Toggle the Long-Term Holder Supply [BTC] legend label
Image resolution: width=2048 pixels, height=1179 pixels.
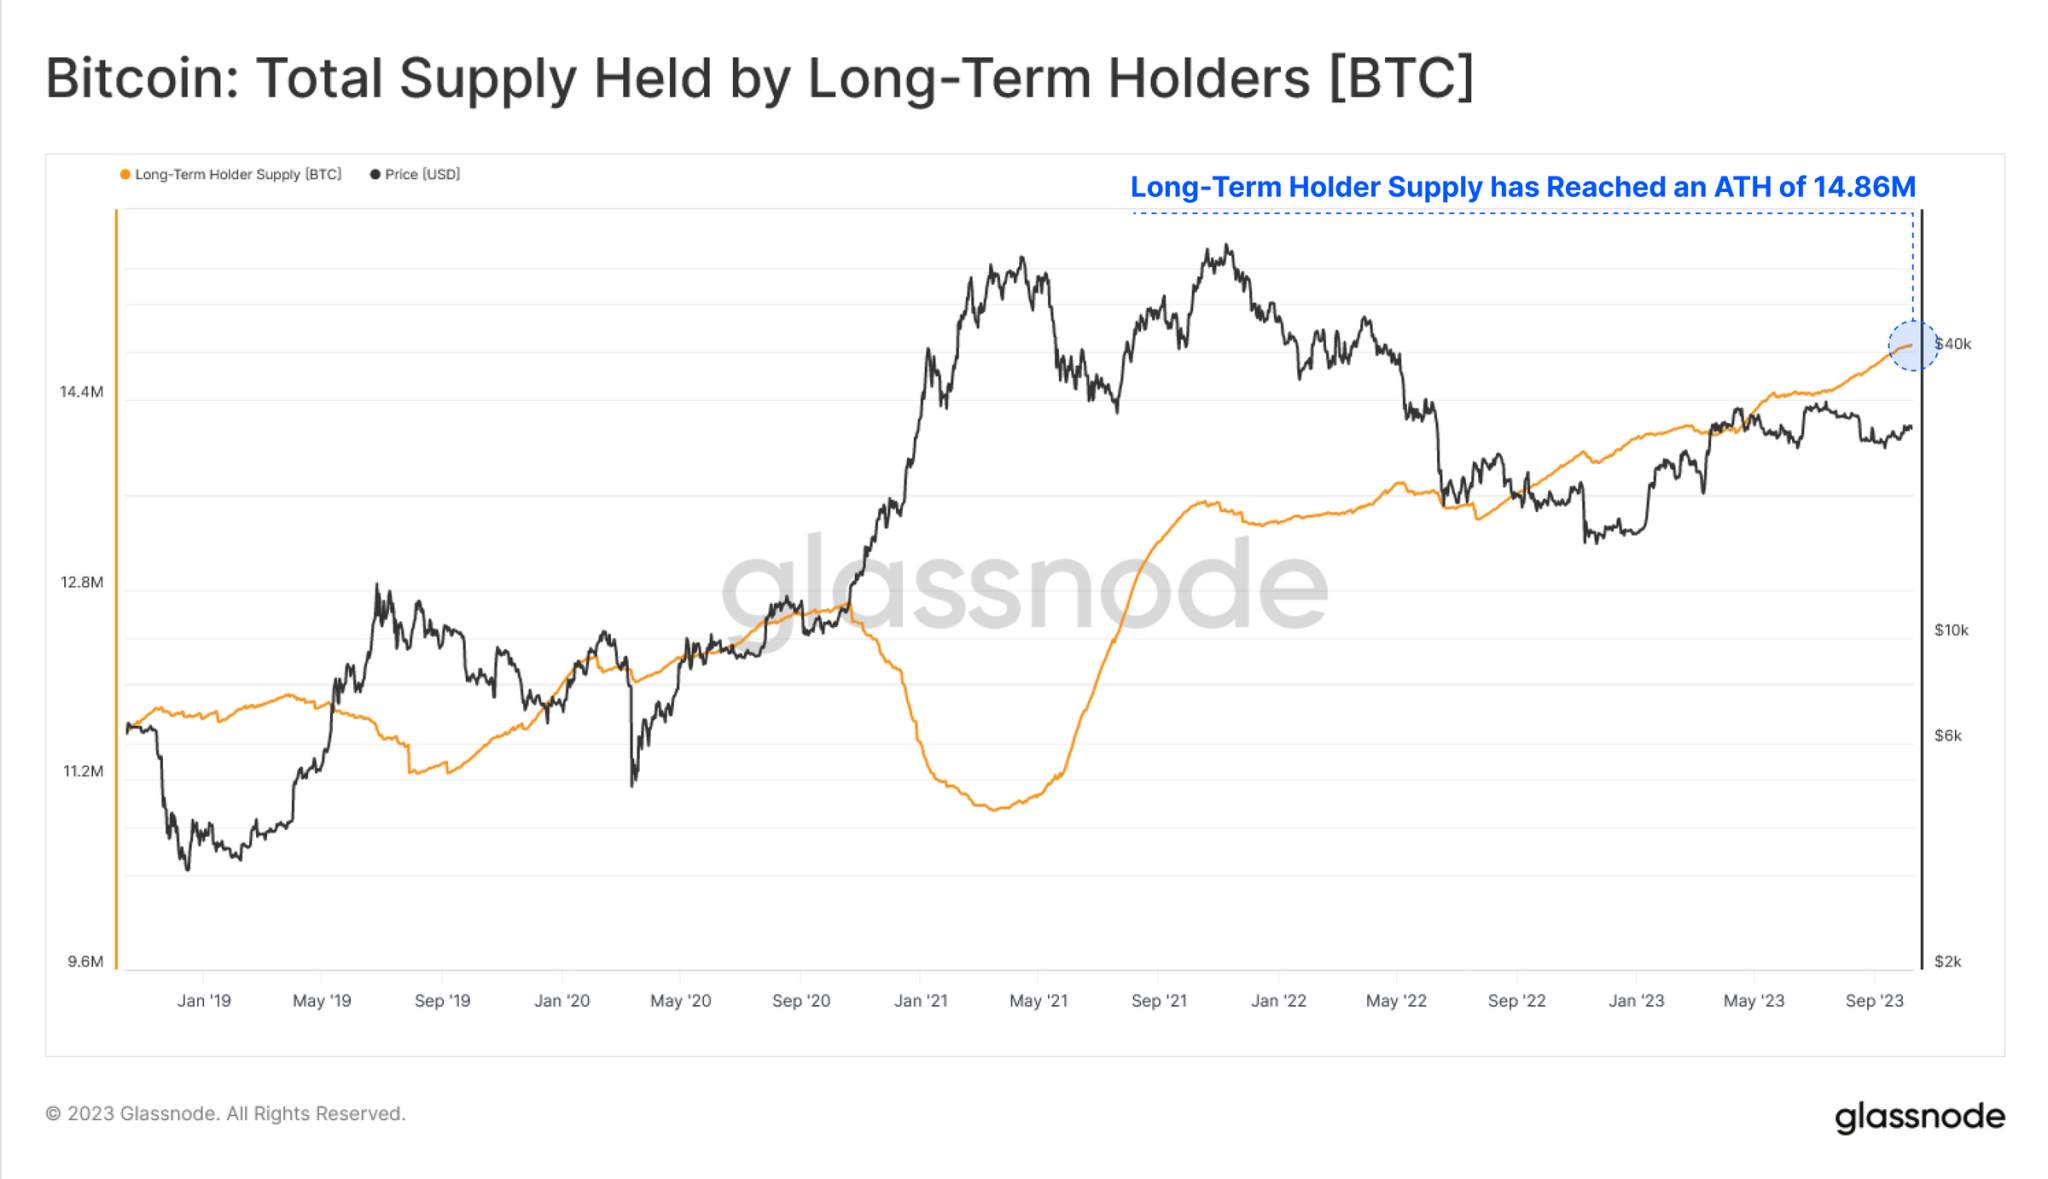tap(238, 174)
